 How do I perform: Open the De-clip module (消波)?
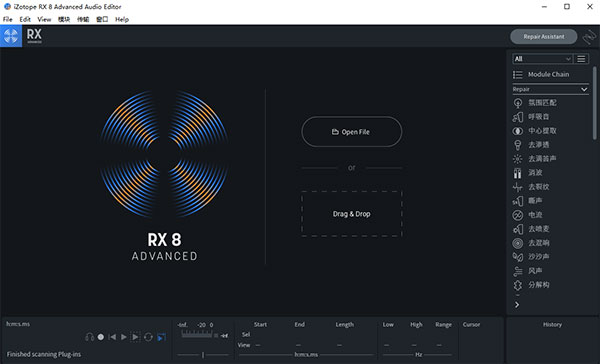point(528,173)
